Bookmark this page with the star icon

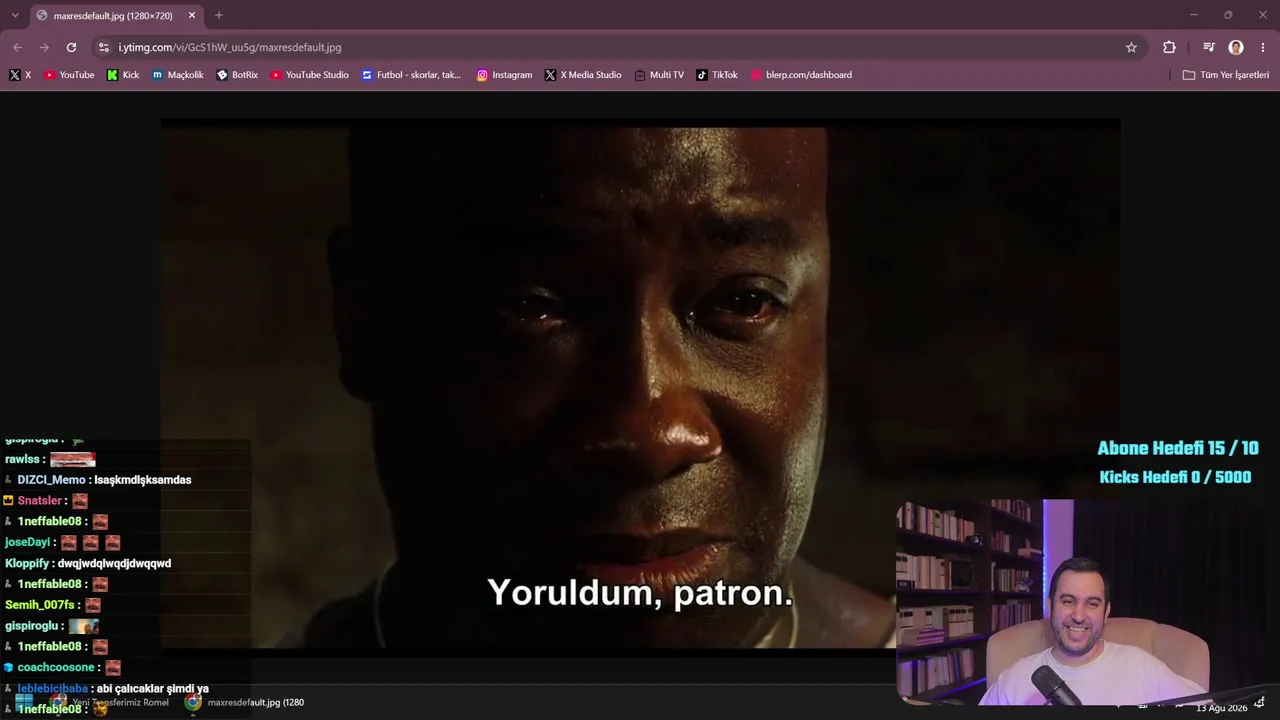(1131, 47)
